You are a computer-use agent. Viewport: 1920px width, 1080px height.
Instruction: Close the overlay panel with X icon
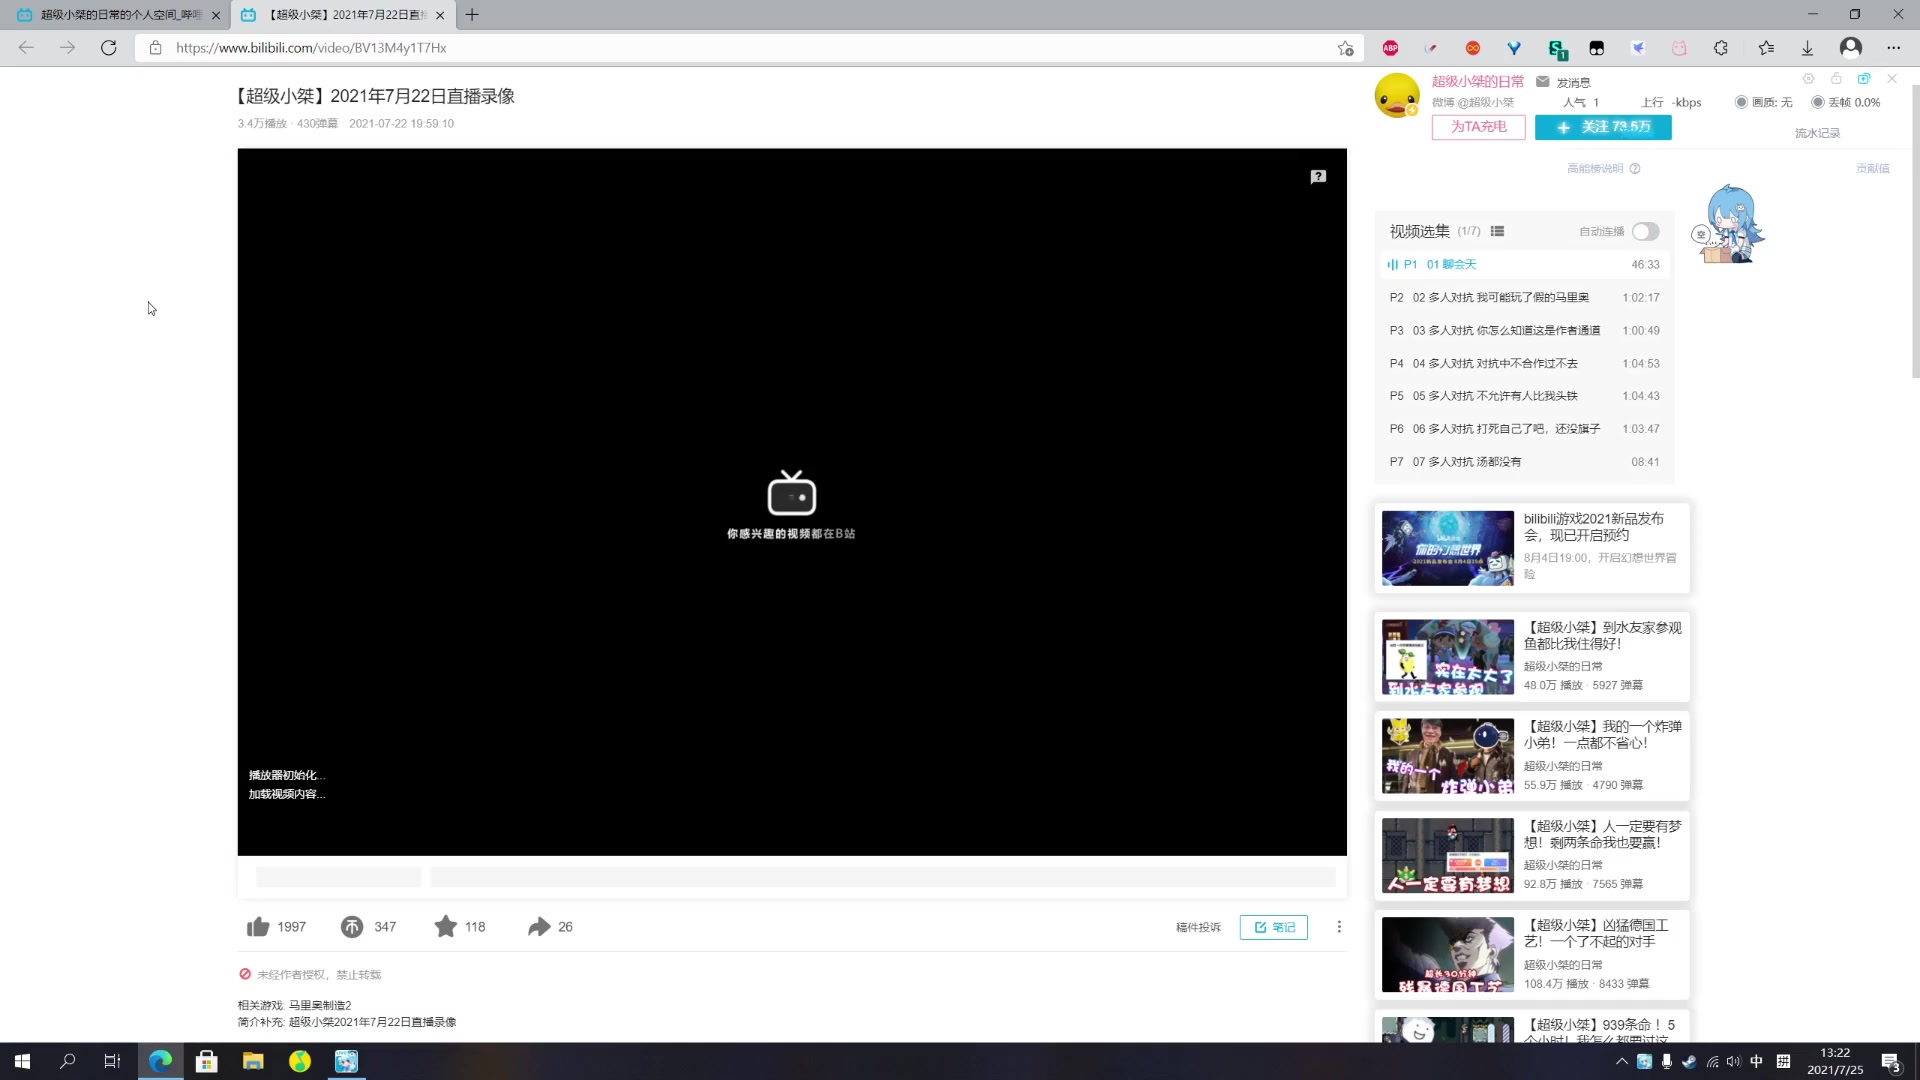(1892, 79)
